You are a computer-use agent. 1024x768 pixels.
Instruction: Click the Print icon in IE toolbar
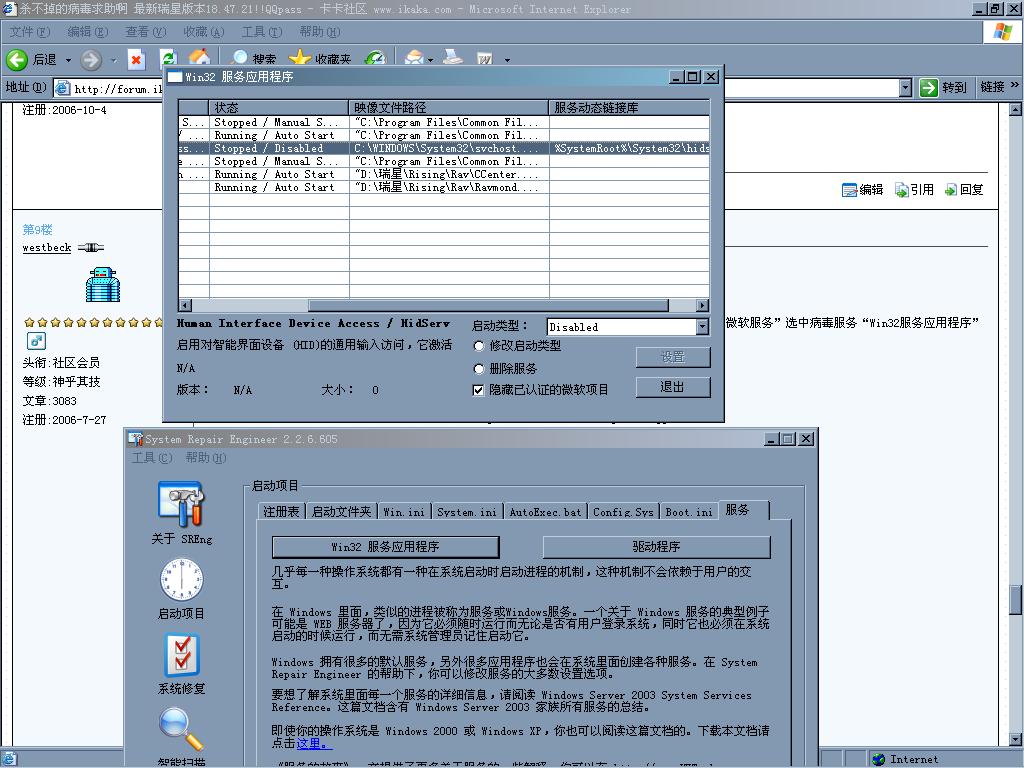click(x=453, y=59)
